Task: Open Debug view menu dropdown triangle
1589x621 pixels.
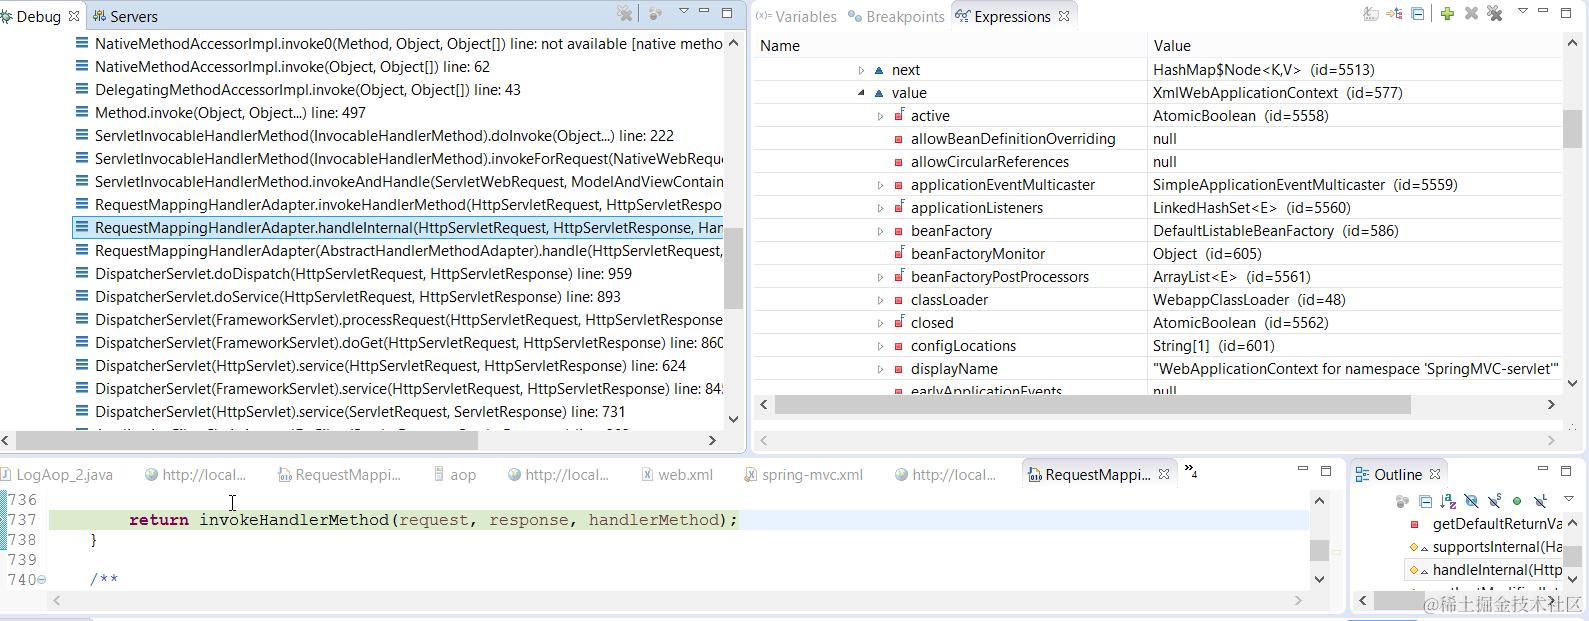Action: 684,11
